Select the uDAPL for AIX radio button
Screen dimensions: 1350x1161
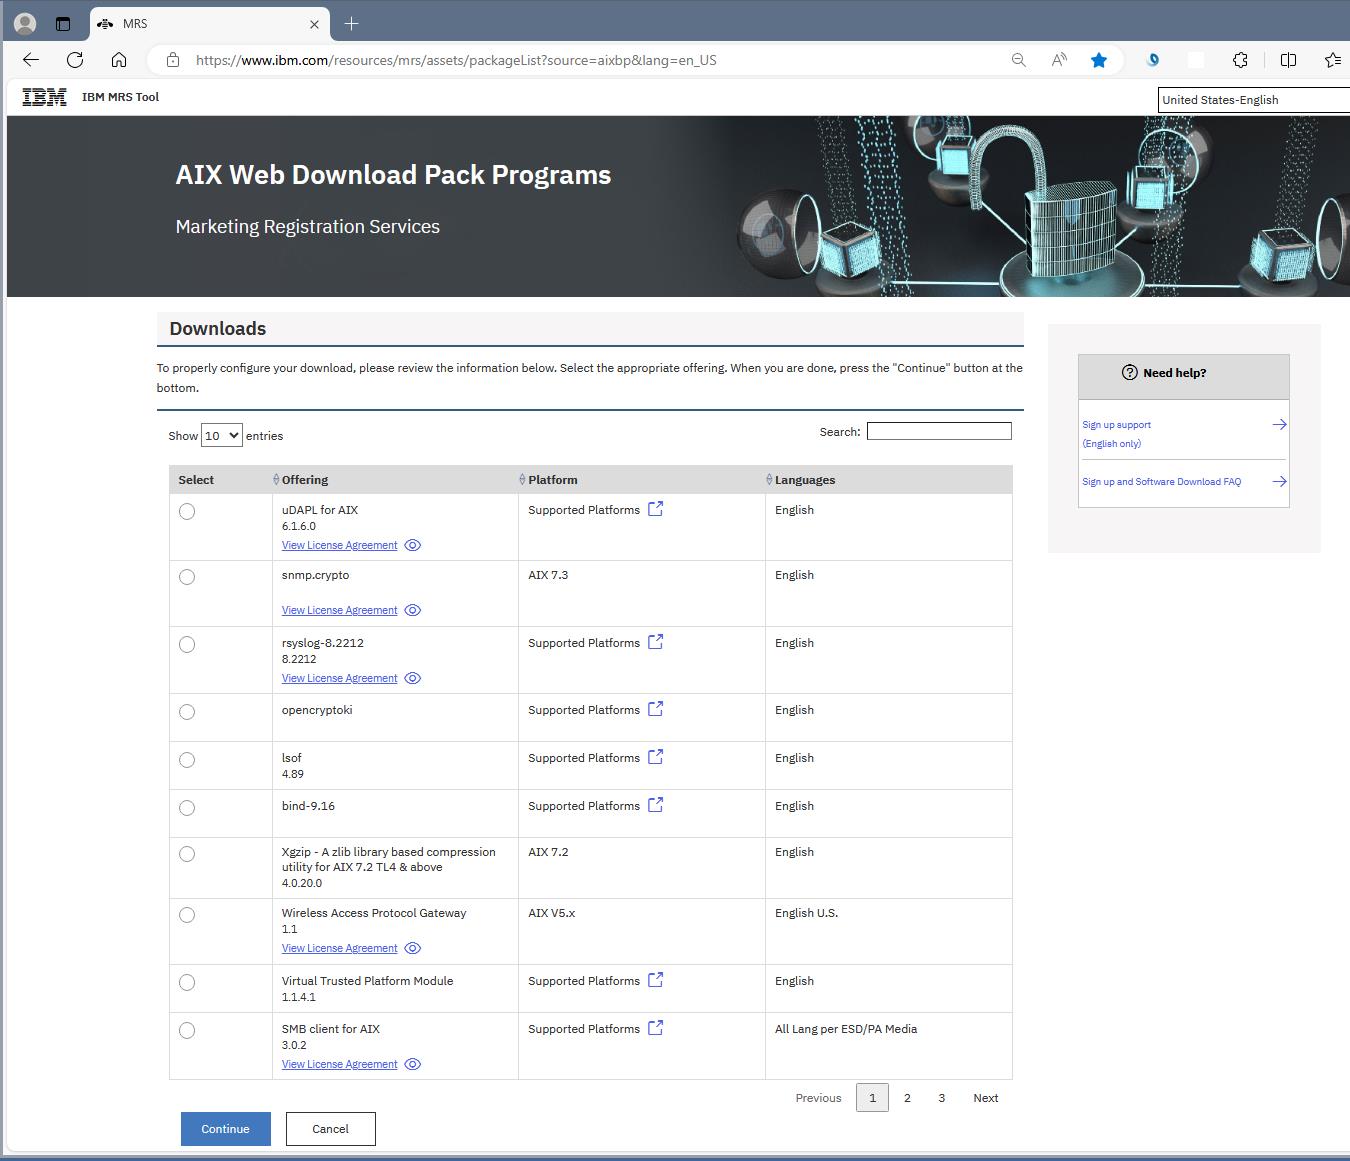coord(187,512)
